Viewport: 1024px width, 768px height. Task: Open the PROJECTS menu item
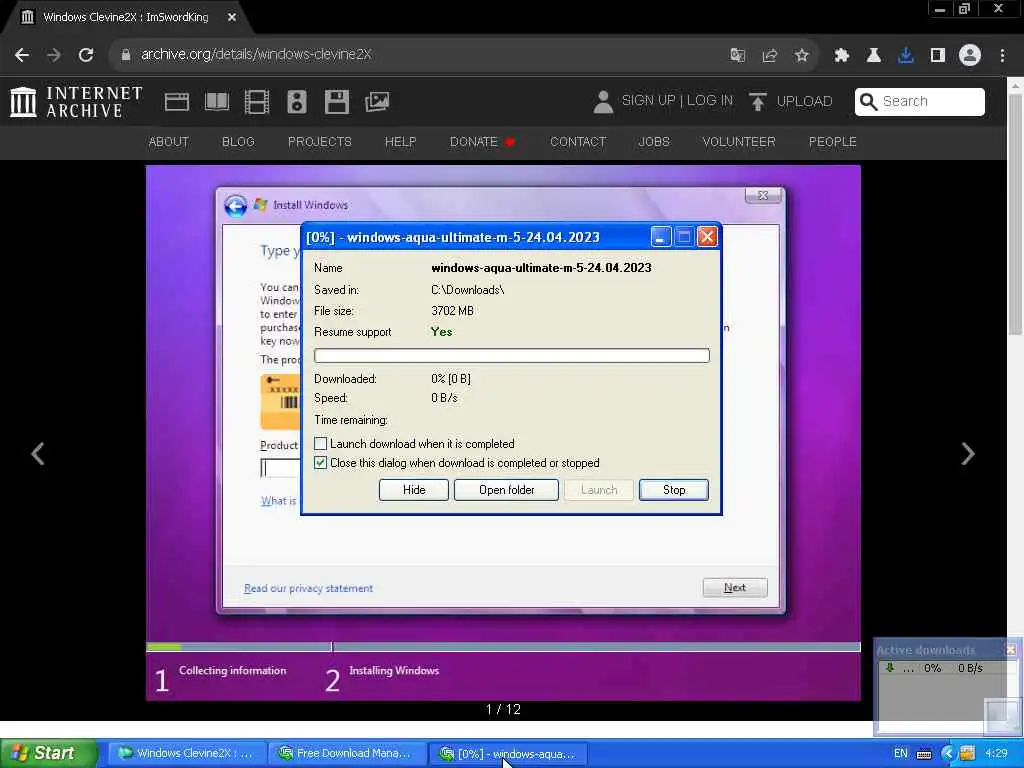tap(320, 142)
